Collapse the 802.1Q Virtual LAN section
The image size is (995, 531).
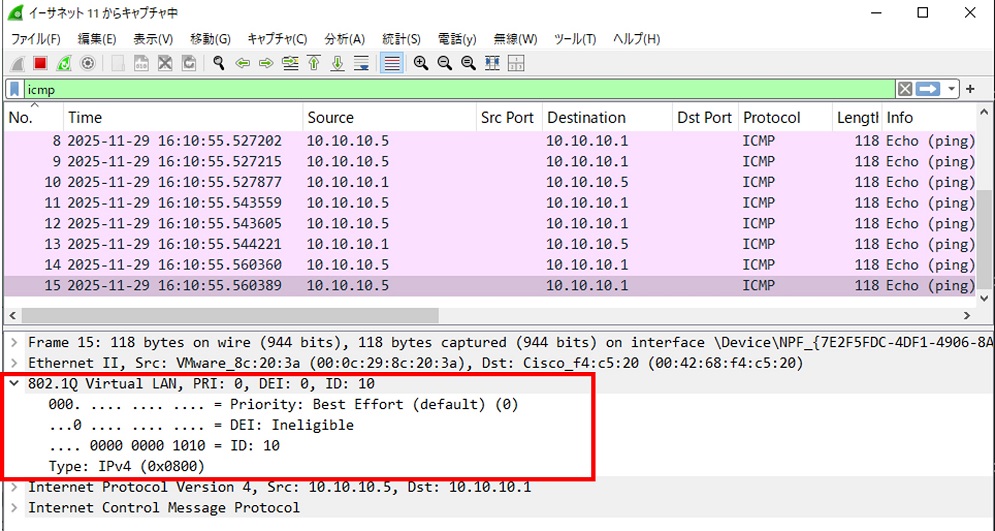click(14, 384)
